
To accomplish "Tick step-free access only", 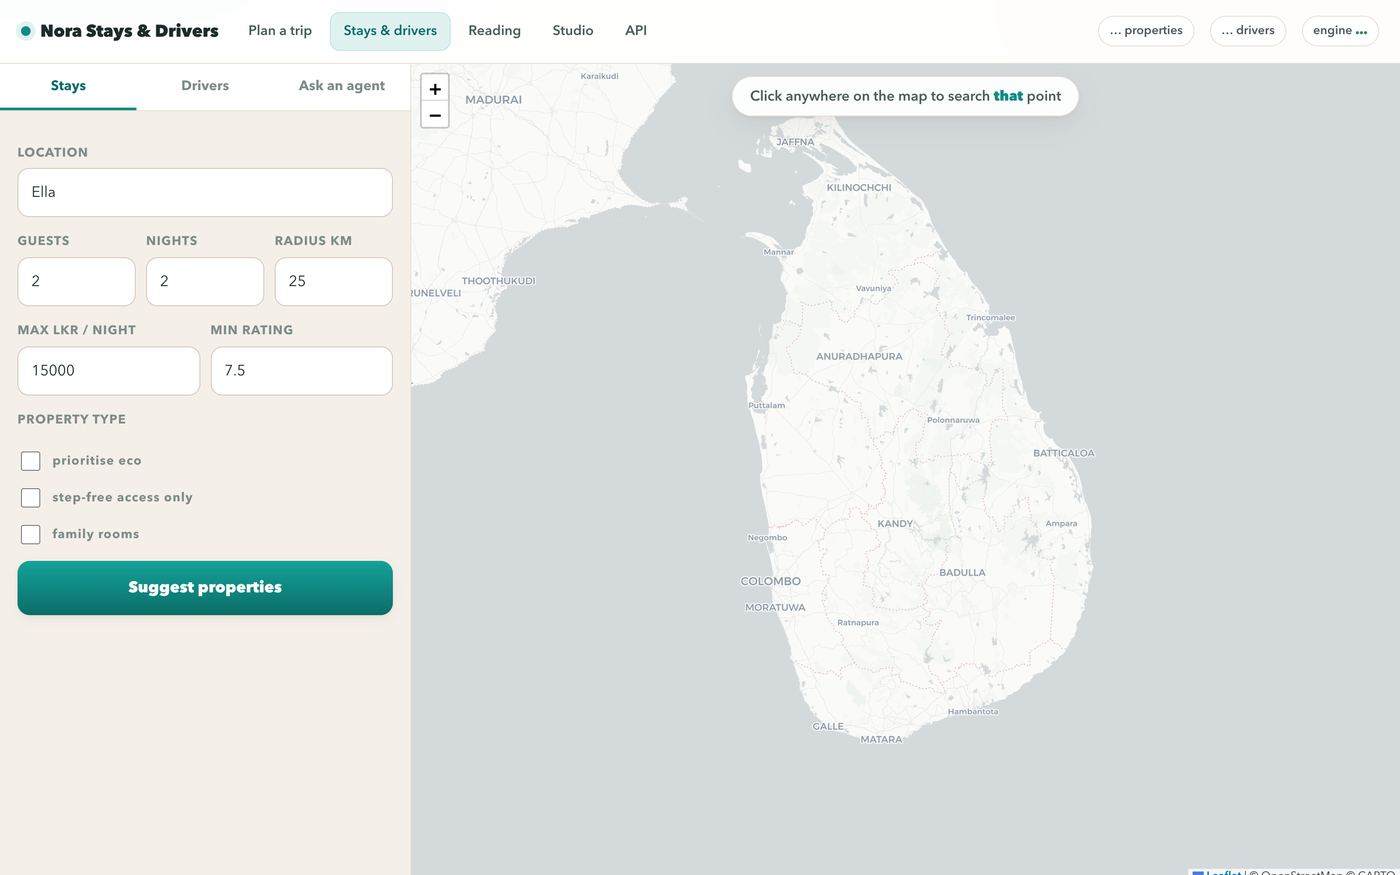I will tap(31, 498).
